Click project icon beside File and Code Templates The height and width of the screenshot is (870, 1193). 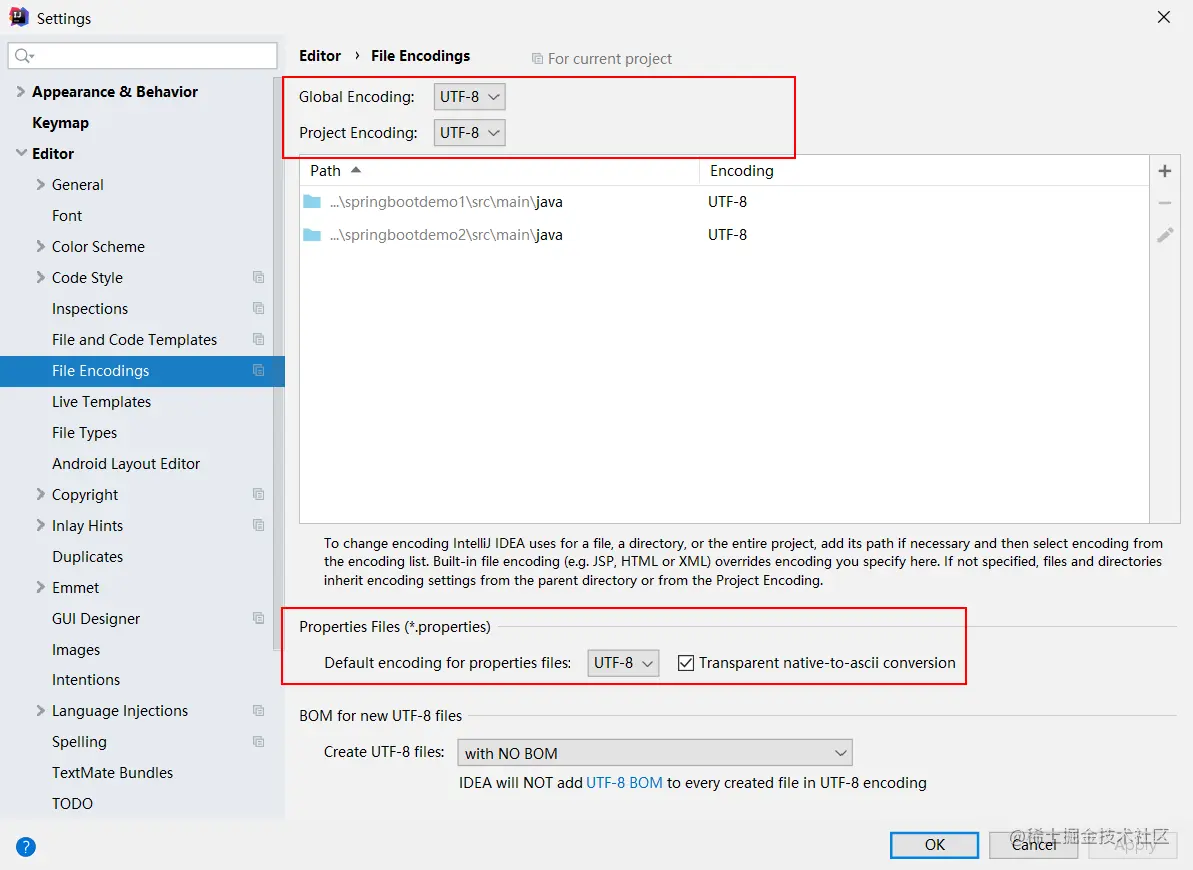[x=259, y=339]
